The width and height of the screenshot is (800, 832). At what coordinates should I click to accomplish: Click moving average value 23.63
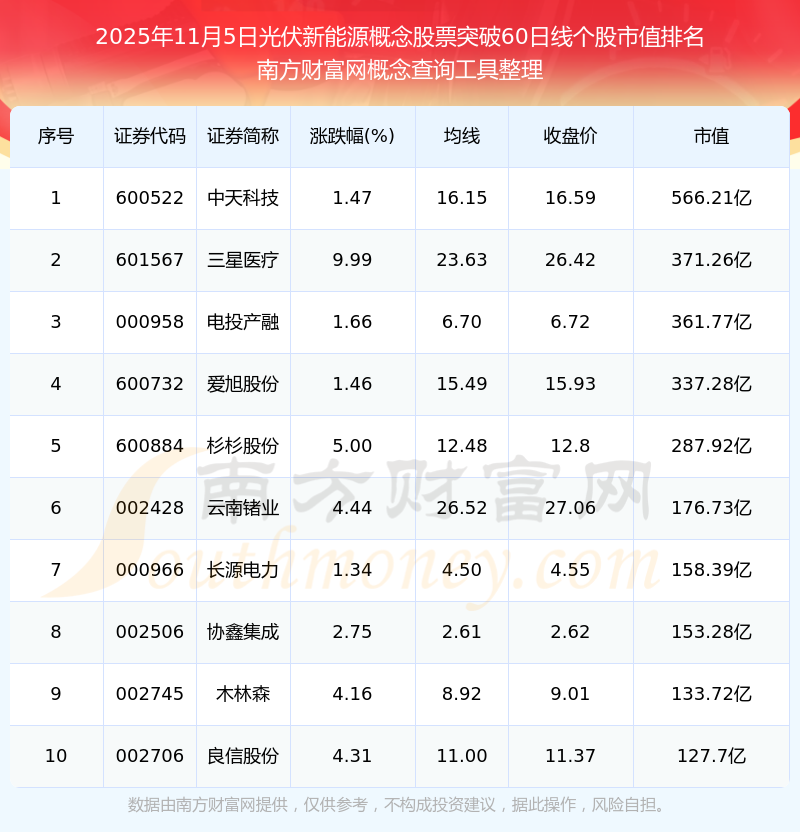click(462, 260)
